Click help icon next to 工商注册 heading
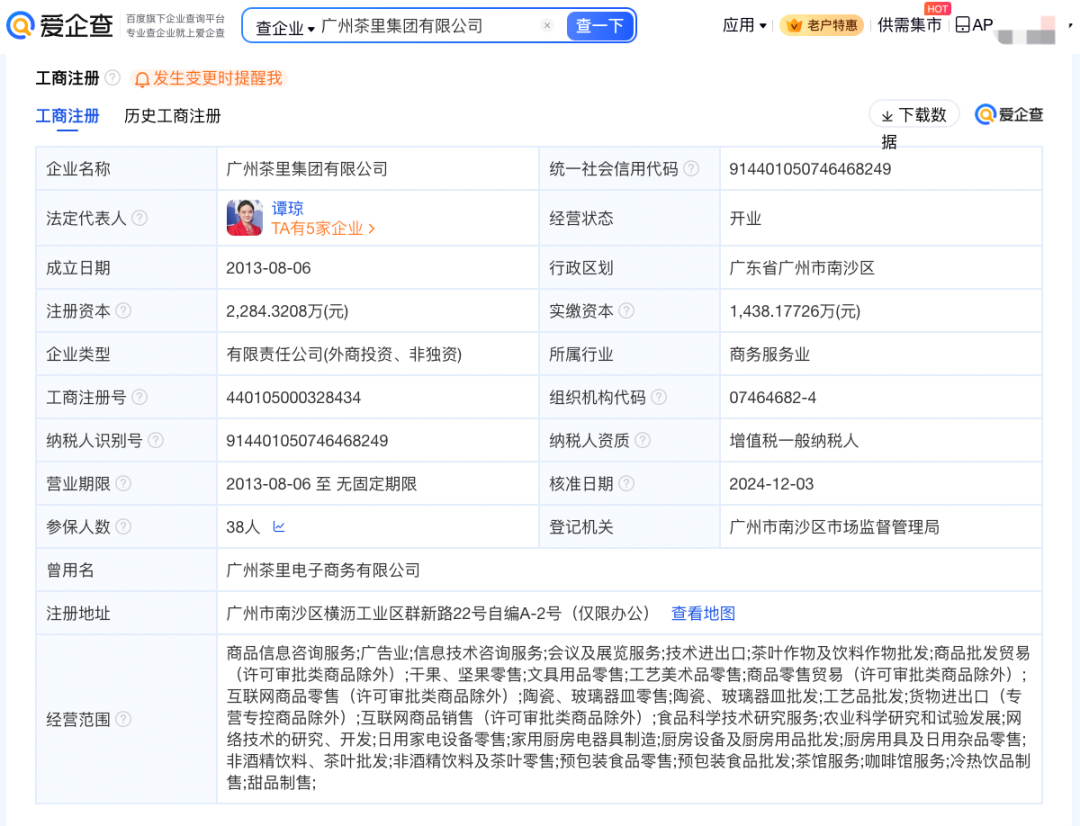 [x=113, y=78]
